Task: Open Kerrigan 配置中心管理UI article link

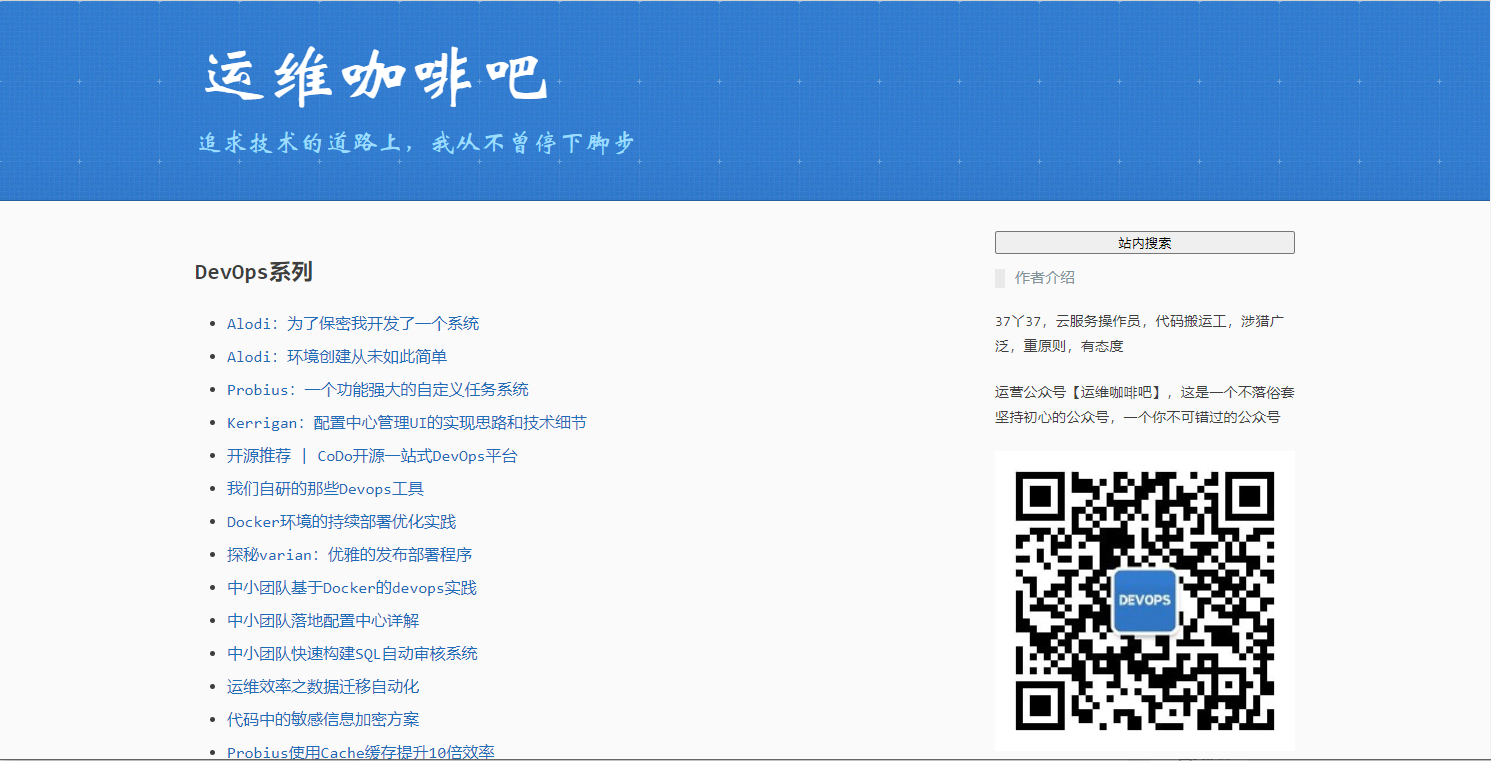Action: pos(406,423)
